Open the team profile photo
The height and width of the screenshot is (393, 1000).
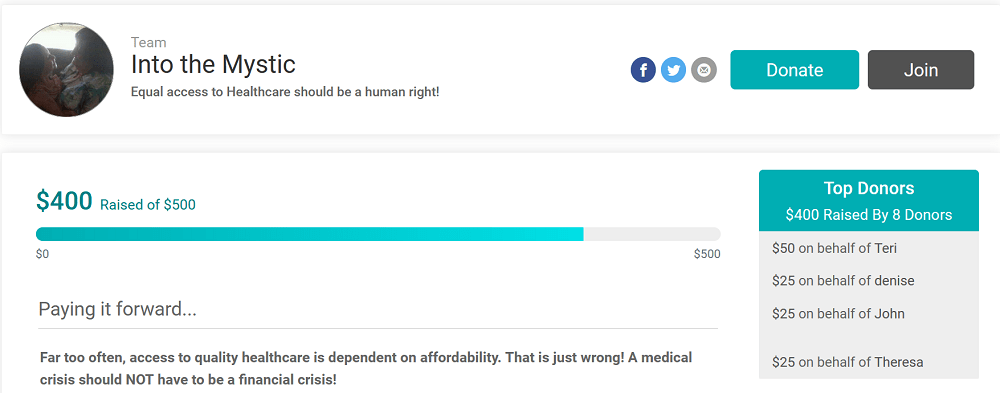[x=66, y=70]
